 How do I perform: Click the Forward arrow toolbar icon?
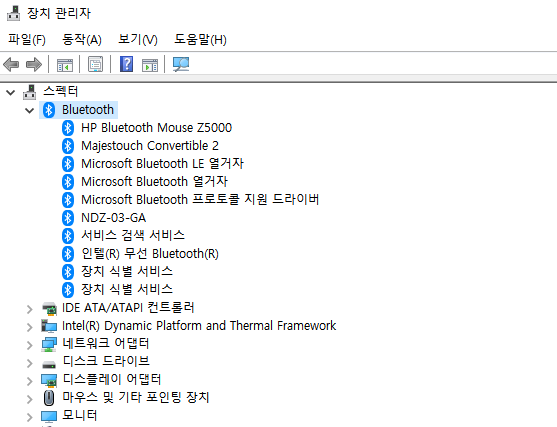coord(34,65)
